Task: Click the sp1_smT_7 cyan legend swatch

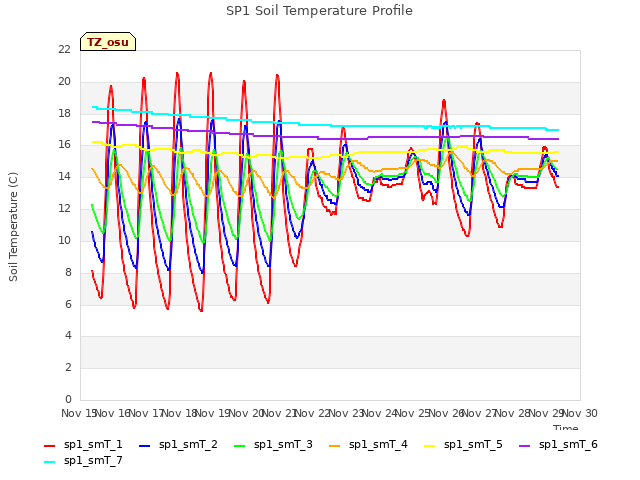Action: click(x=49, y=462)
